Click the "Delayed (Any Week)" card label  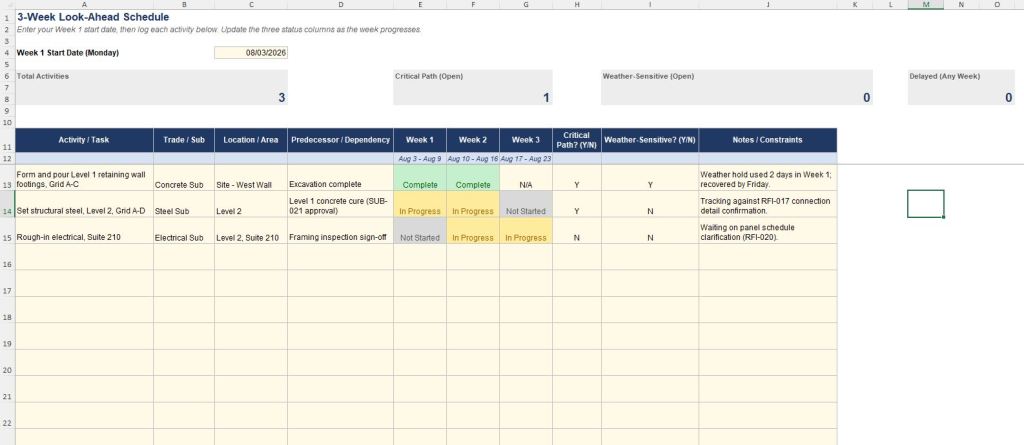944,76
